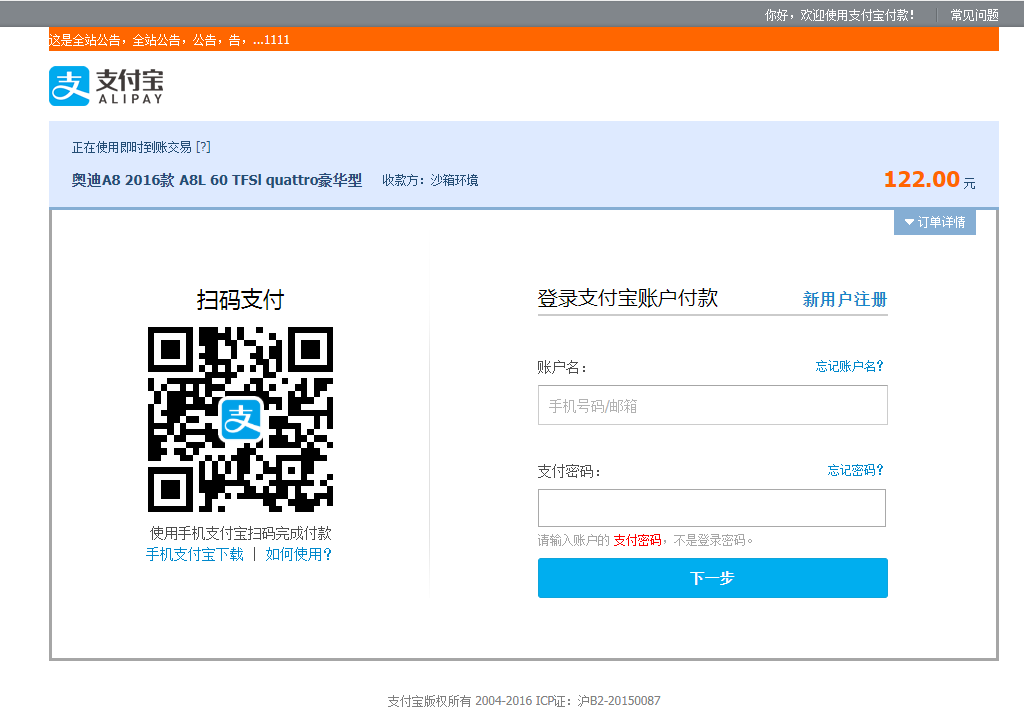Screen dimensions: 1024x727
Task: Focus the 账户名 phone/email input field
Action: pos(712,405)
